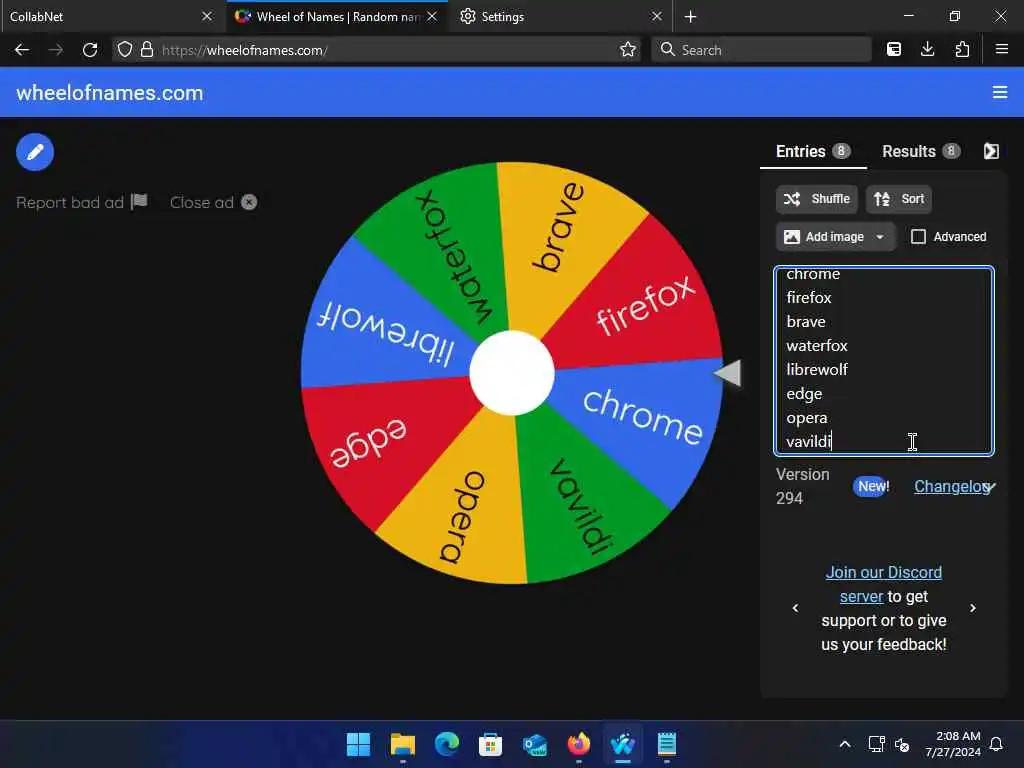Open the wheelofnames hamburger menu

[x=1000, y=93]
